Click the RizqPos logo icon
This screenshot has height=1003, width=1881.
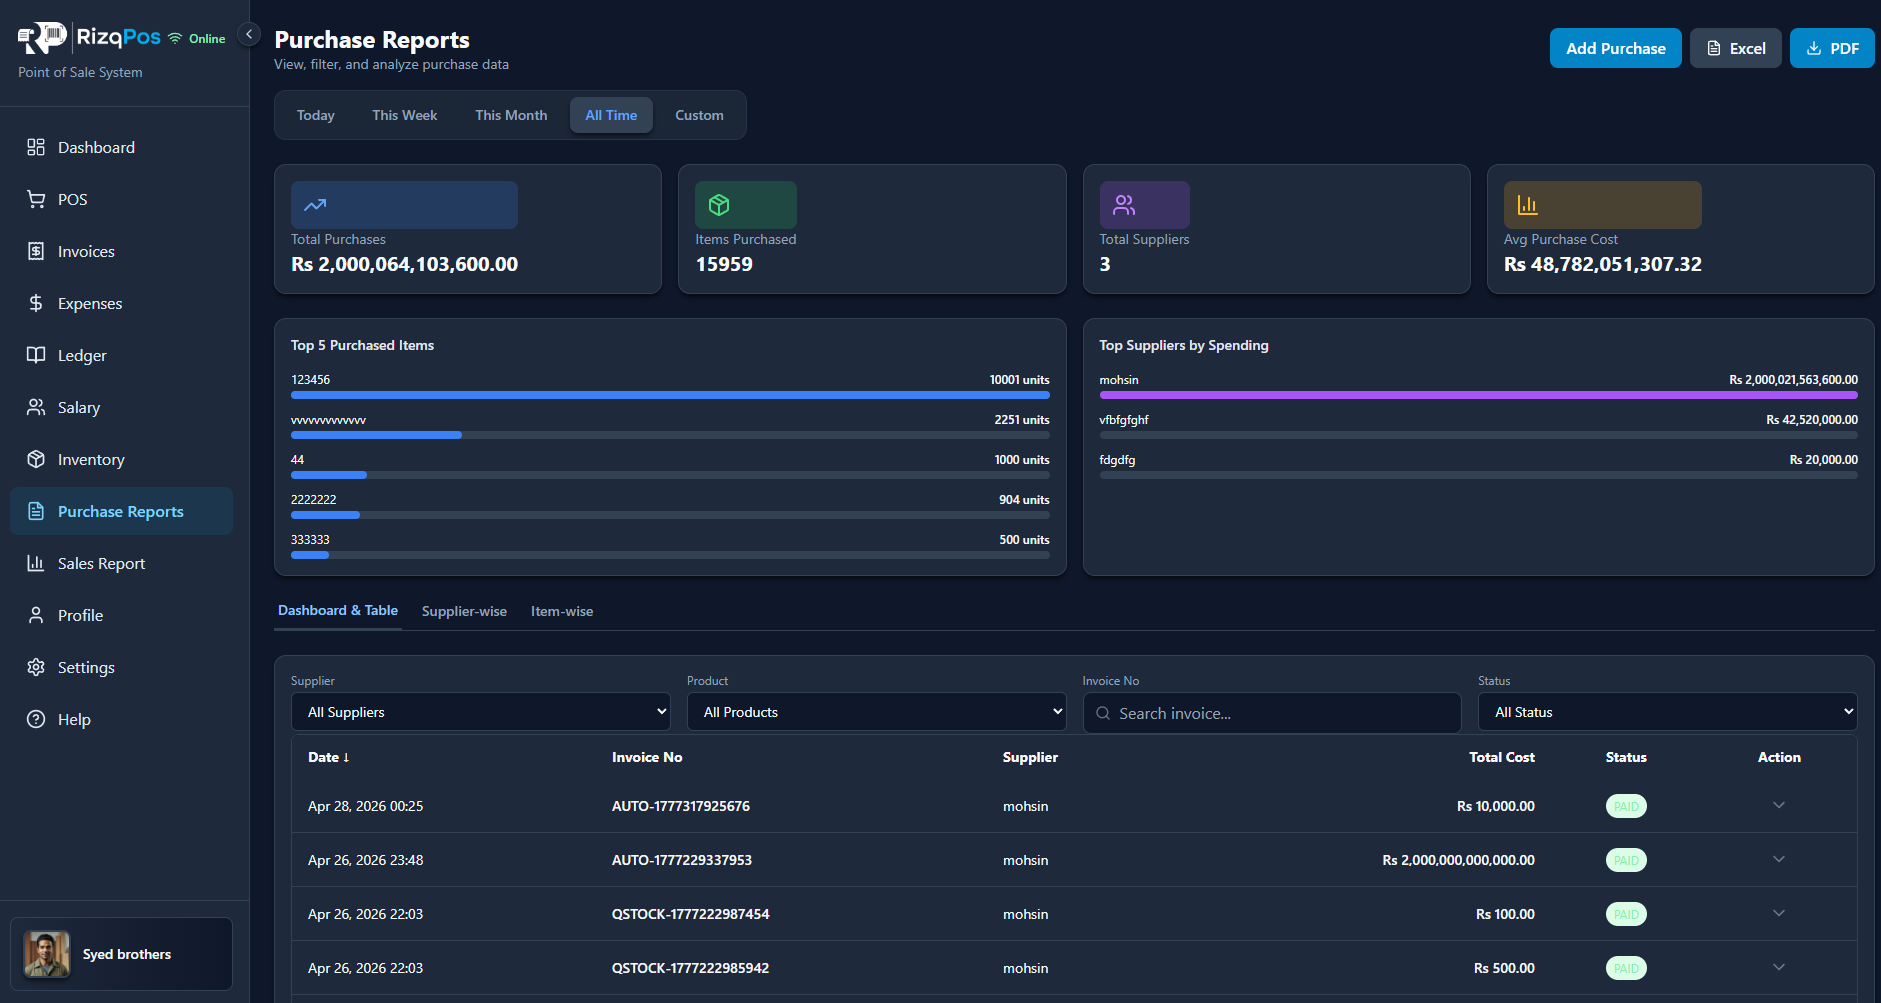pos(41,37)
